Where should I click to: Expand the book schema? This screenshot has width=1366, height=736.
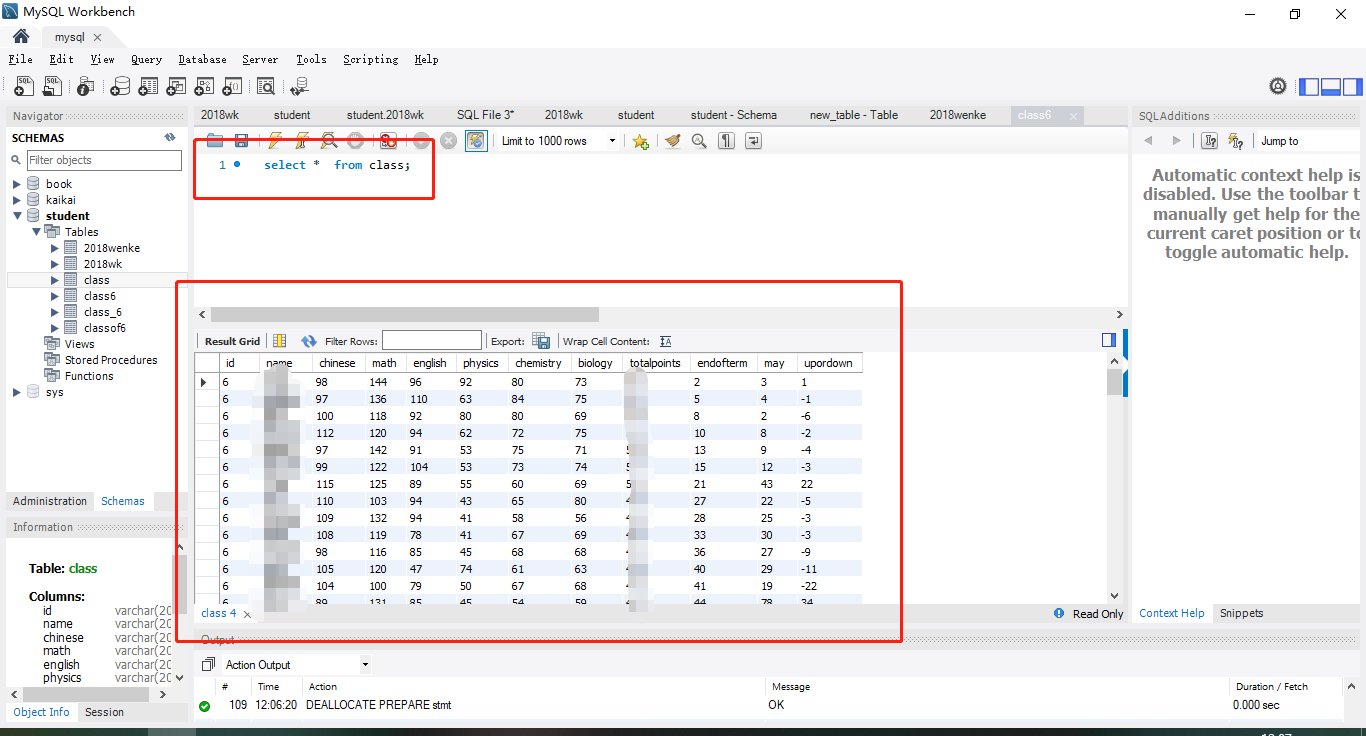click(17, 184)
